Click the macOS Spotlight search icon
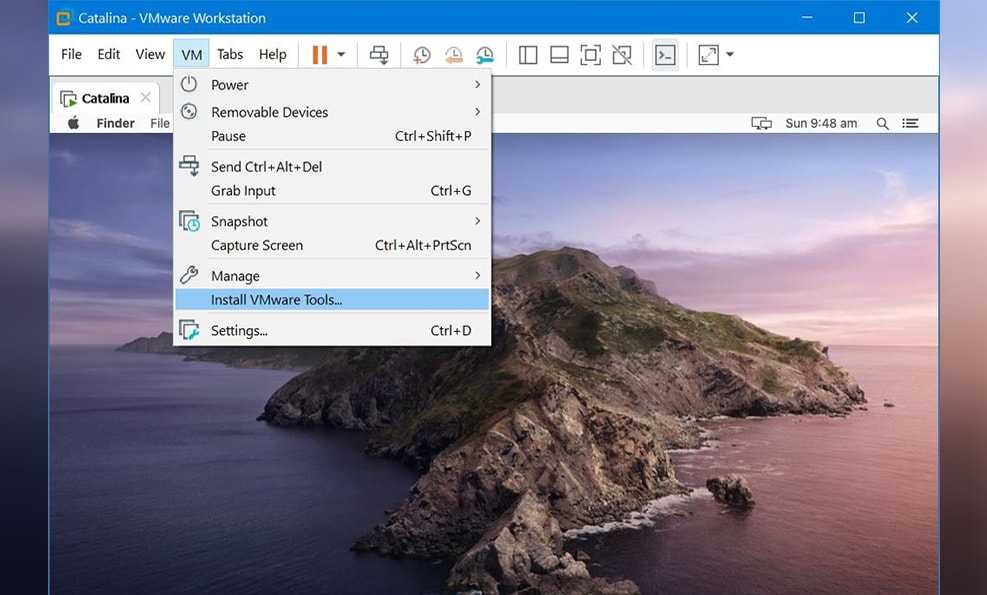The width and height of the screenshot is (987, 595). [x=882, y=123]
